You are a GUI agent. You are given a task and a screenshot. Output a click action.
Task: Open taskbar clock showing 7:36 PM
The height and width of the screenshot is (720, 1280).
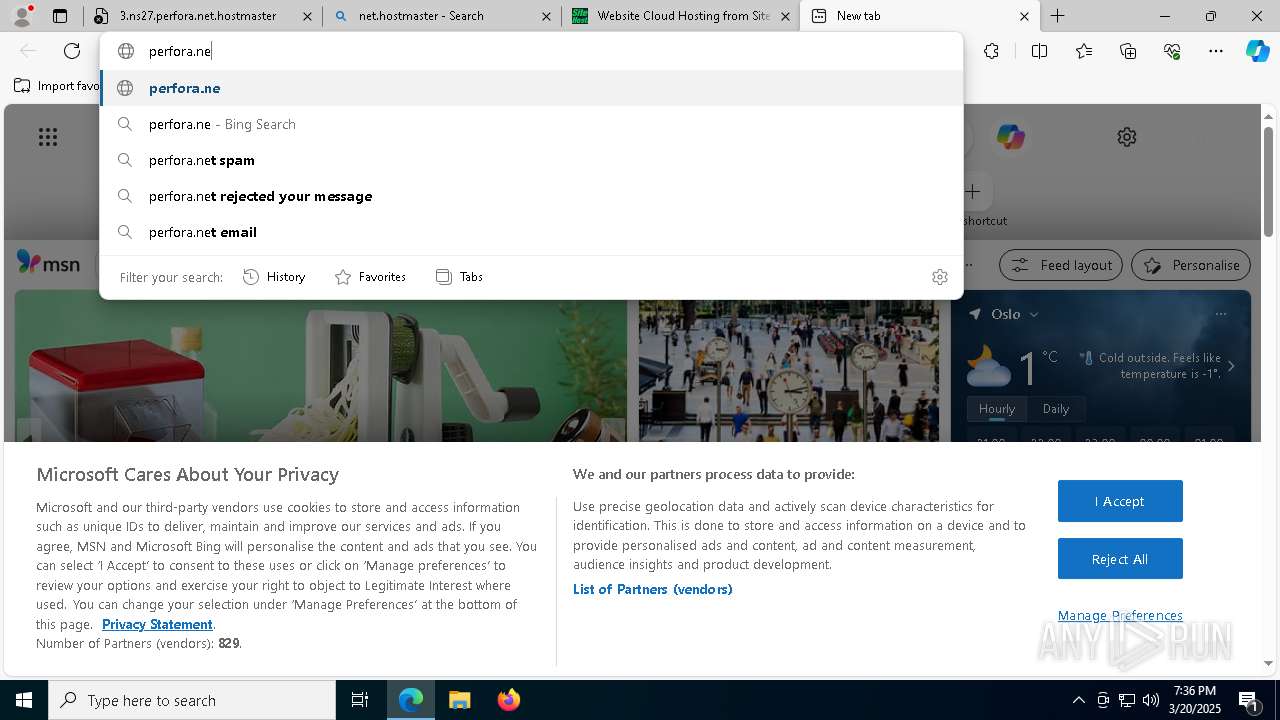click(x=1195, y=700)
